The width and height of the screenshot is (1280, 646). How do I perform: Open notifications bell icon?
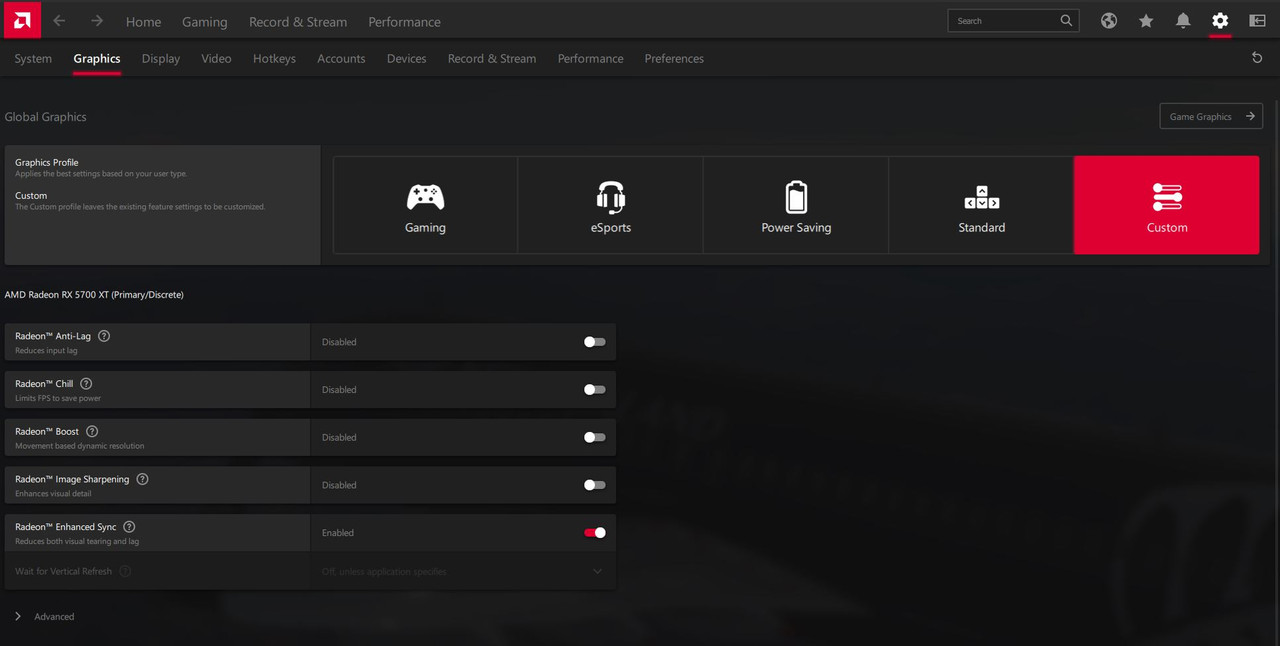(x=1183, y=20)
